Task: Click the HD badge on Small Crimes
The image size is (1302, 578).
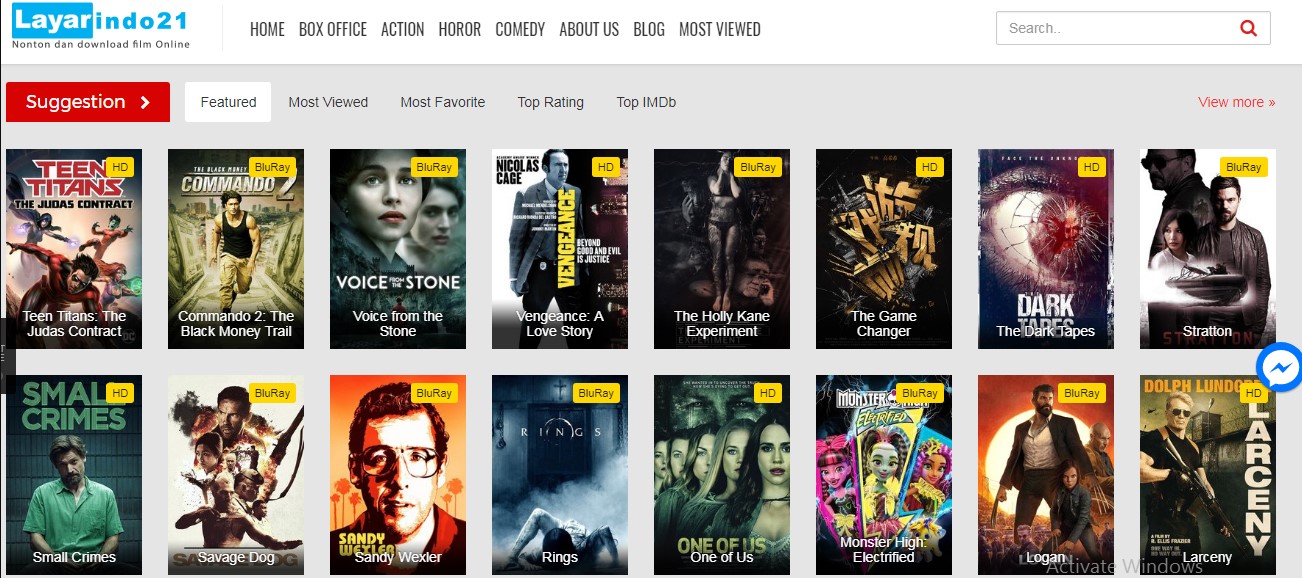Action: tap(120, 393)
